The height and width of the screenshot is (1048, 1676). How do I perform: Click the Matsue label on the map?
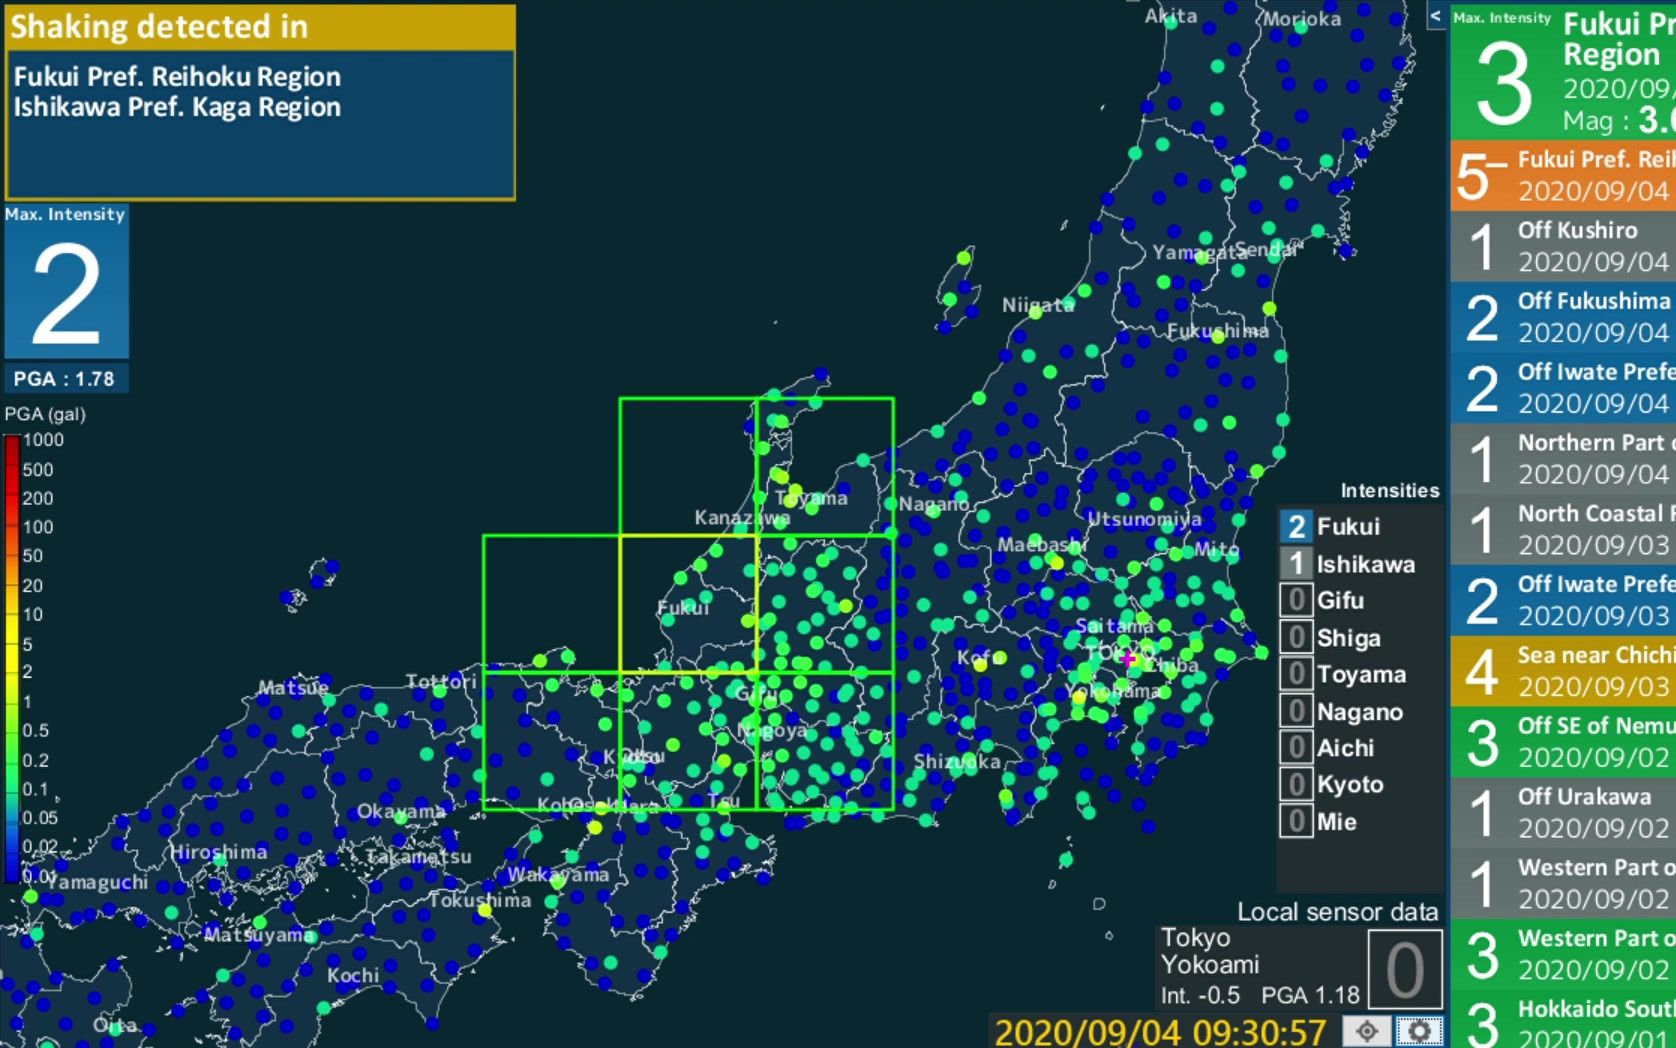[x=293, y=688]
